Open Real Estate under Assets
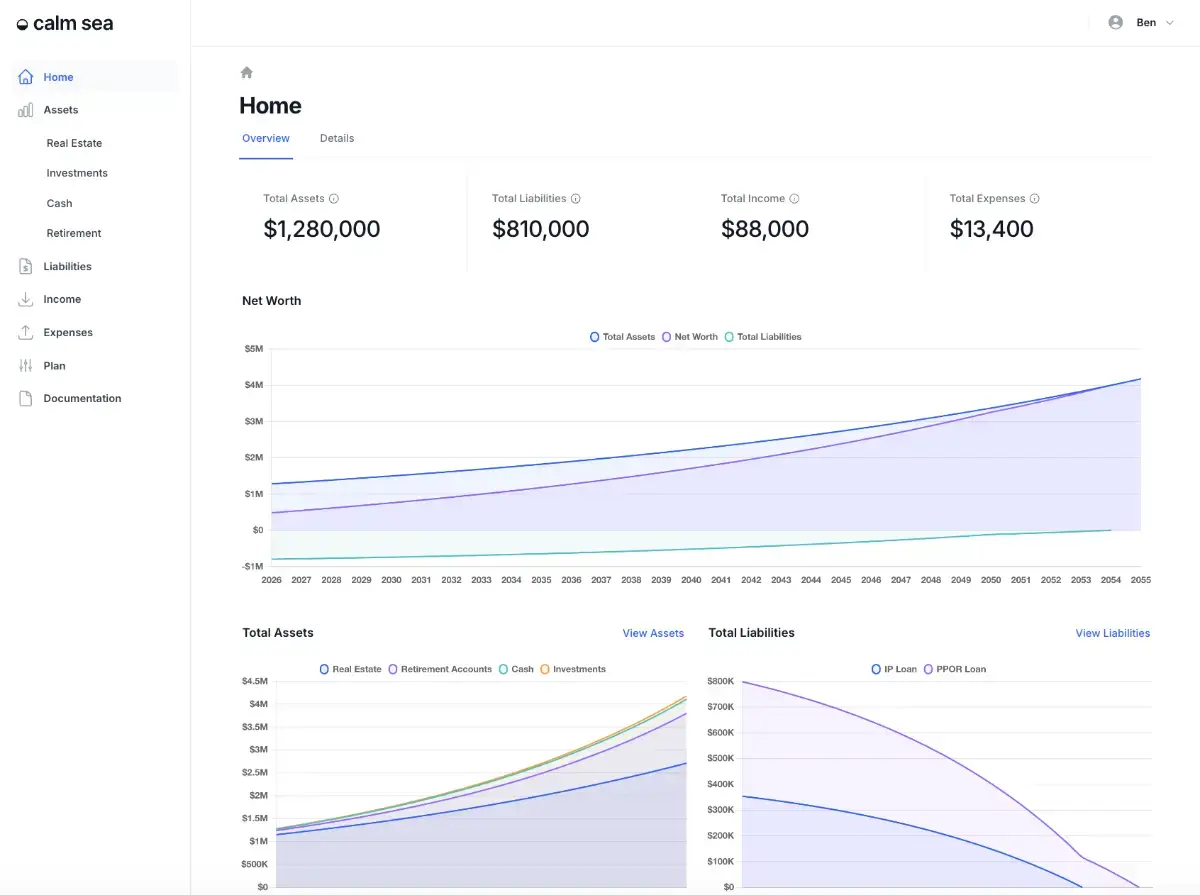1200x895 pixels. coord(74,143)
